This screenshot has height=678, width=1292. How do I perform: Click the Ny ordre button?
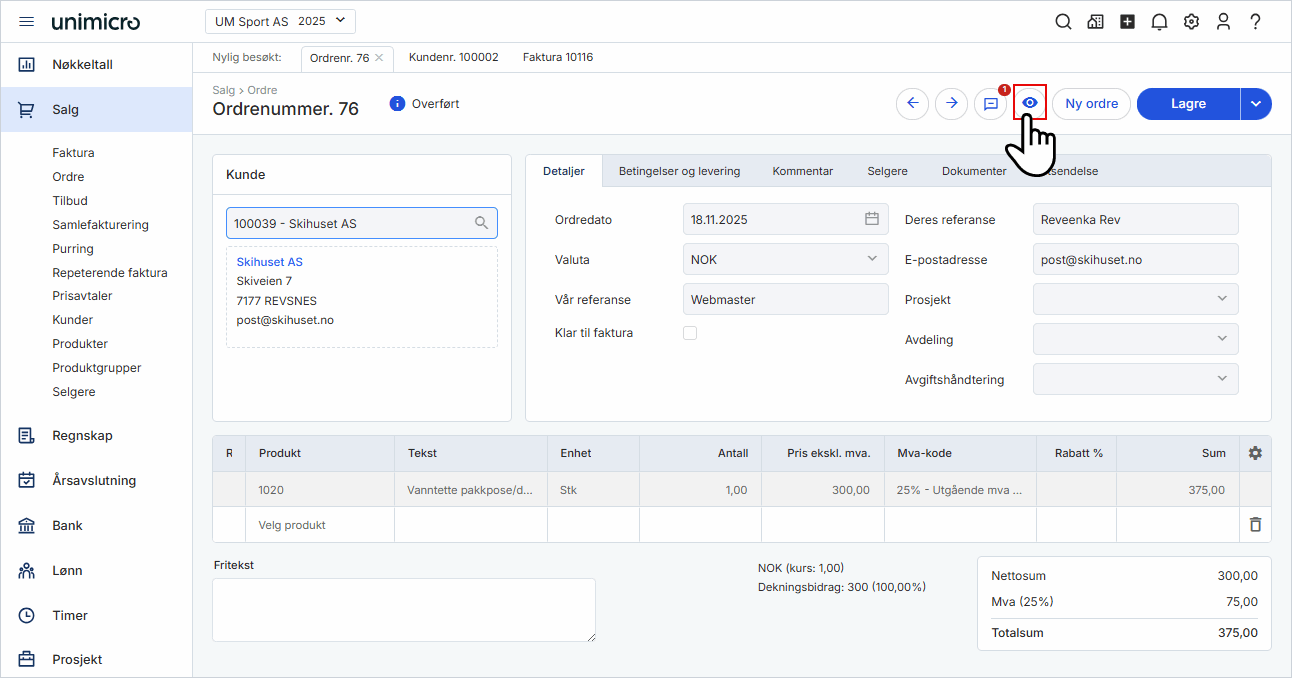[1091, 104]
